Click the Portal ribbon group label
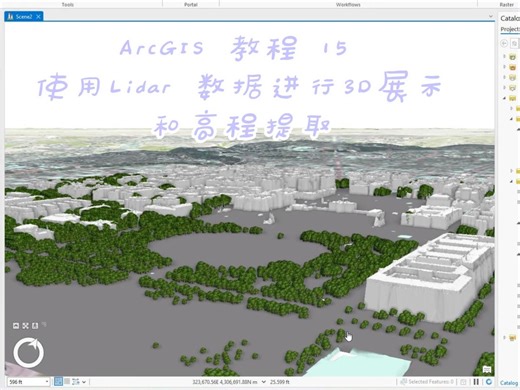The image size is (520, 390). [x=191, y=4]
